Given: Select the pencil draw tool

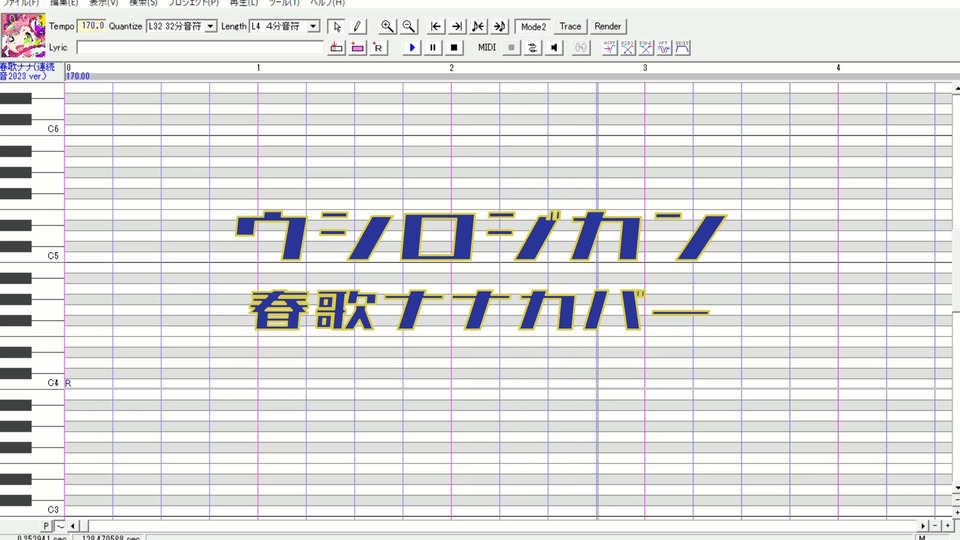Looking at the screenshot, I should [357, 26].
